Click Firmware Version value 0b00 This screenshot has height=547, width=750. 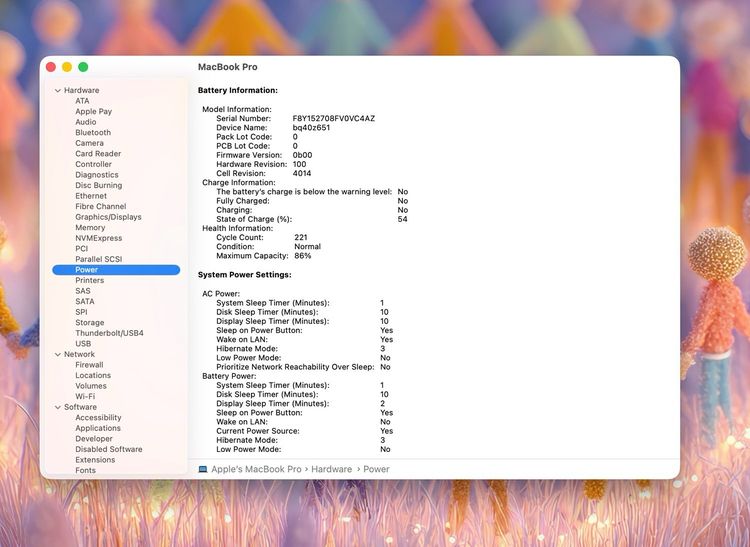(302, 155)
